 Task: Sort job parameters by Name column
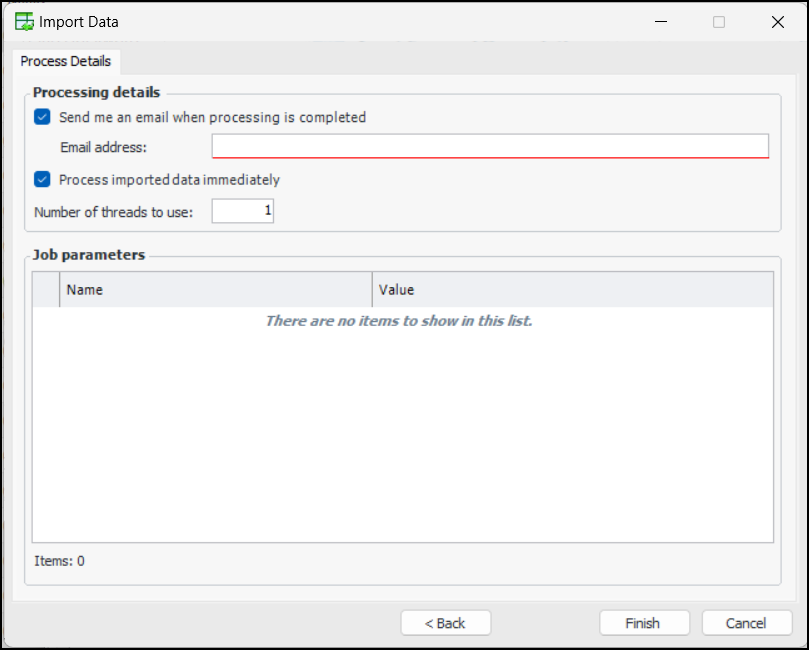[215, 290]
